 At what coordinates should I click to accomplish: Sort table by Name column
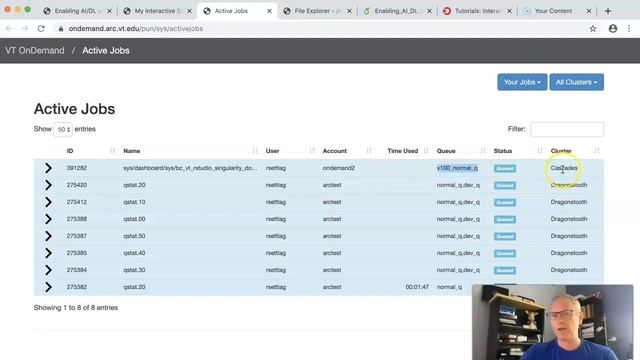tap(190, 151)
